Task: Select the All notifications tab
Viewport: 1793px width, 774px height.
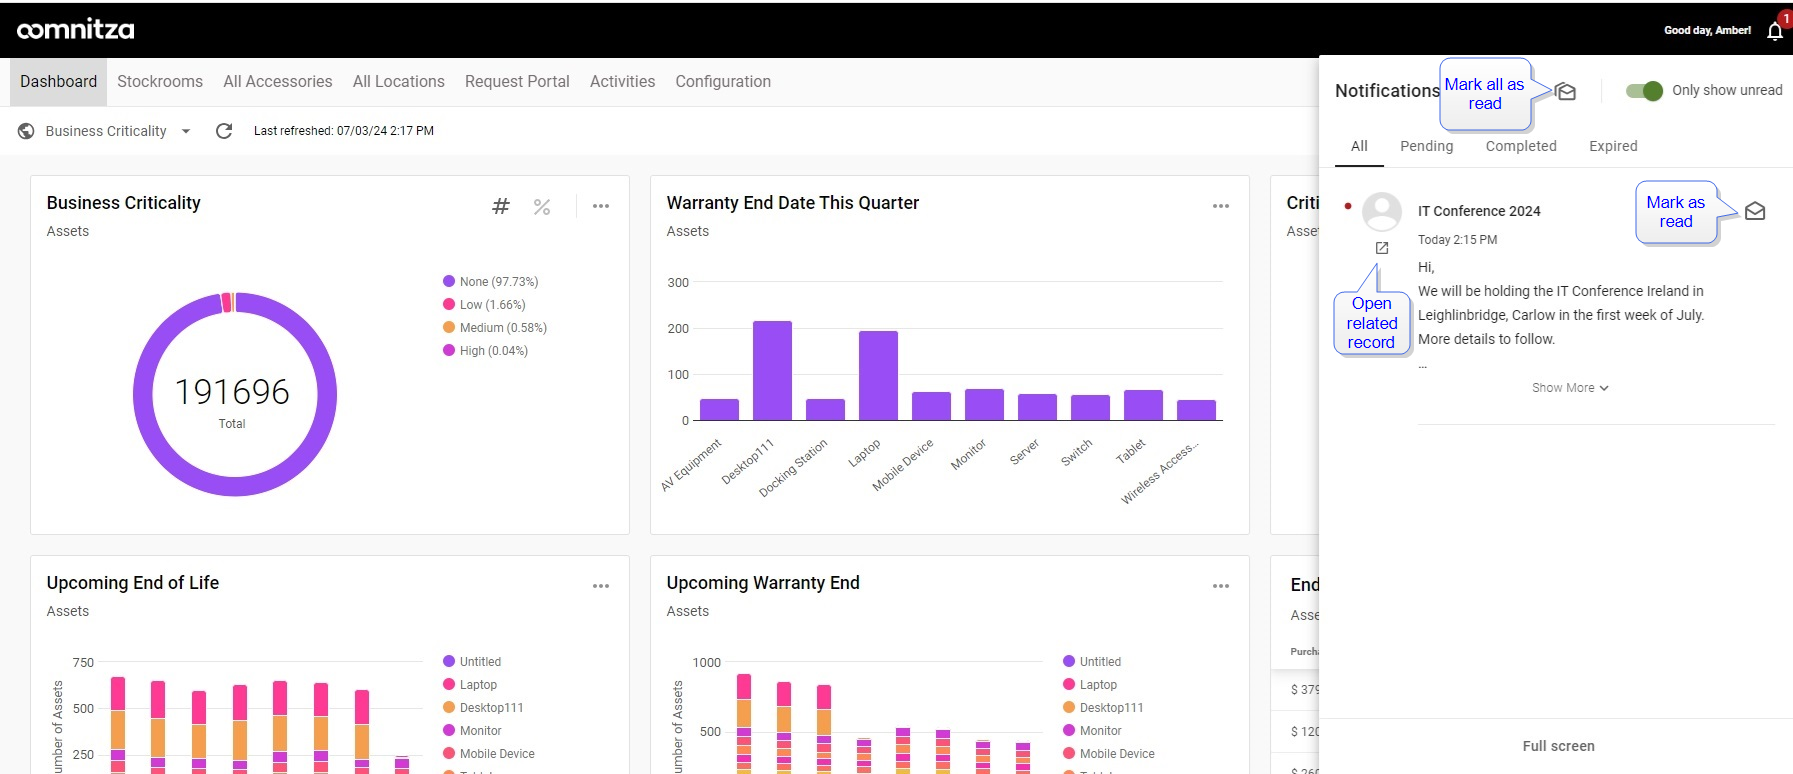Action: coord(1359,146)
